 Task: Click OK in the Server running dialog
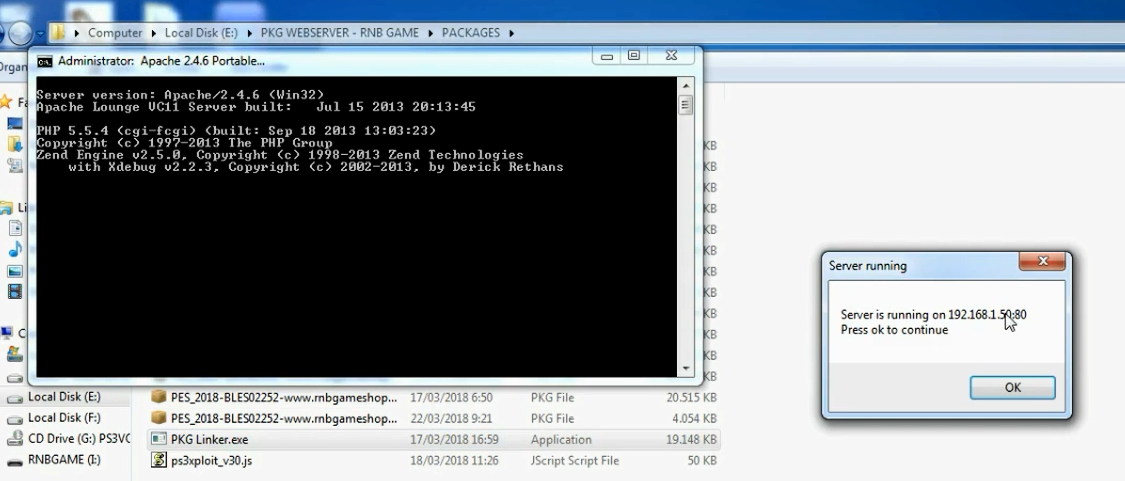pos(1012,388)
